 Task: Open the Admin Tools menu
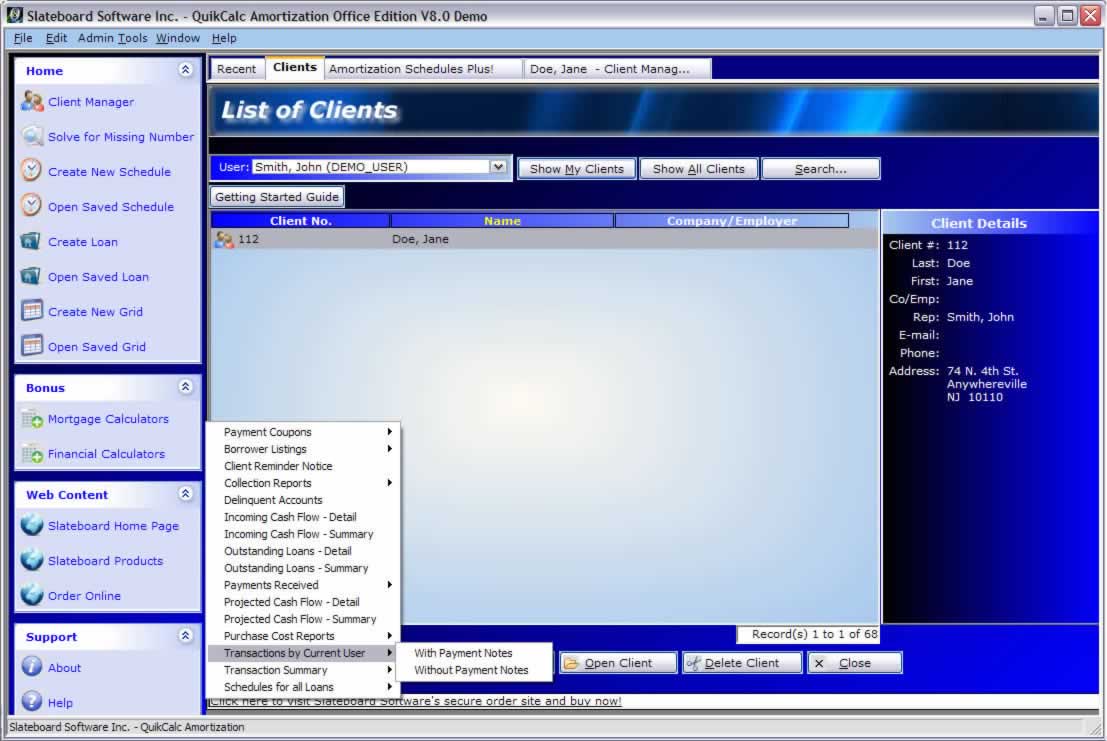tap(112, 38)
